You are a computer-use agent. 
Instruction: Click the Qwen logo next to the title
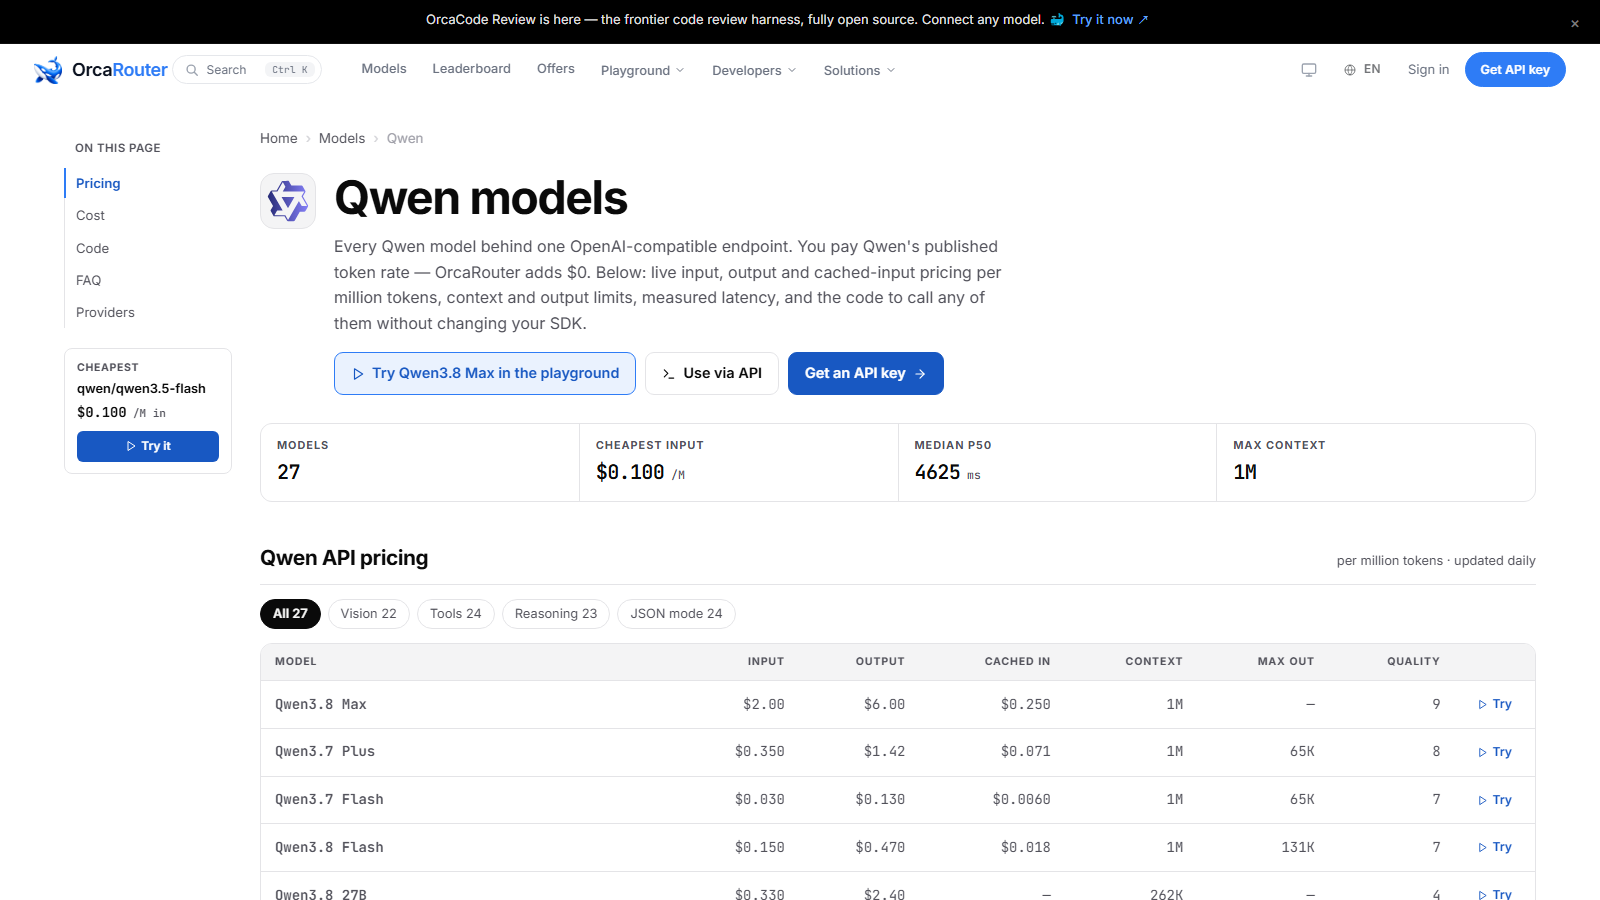(288, 201)
